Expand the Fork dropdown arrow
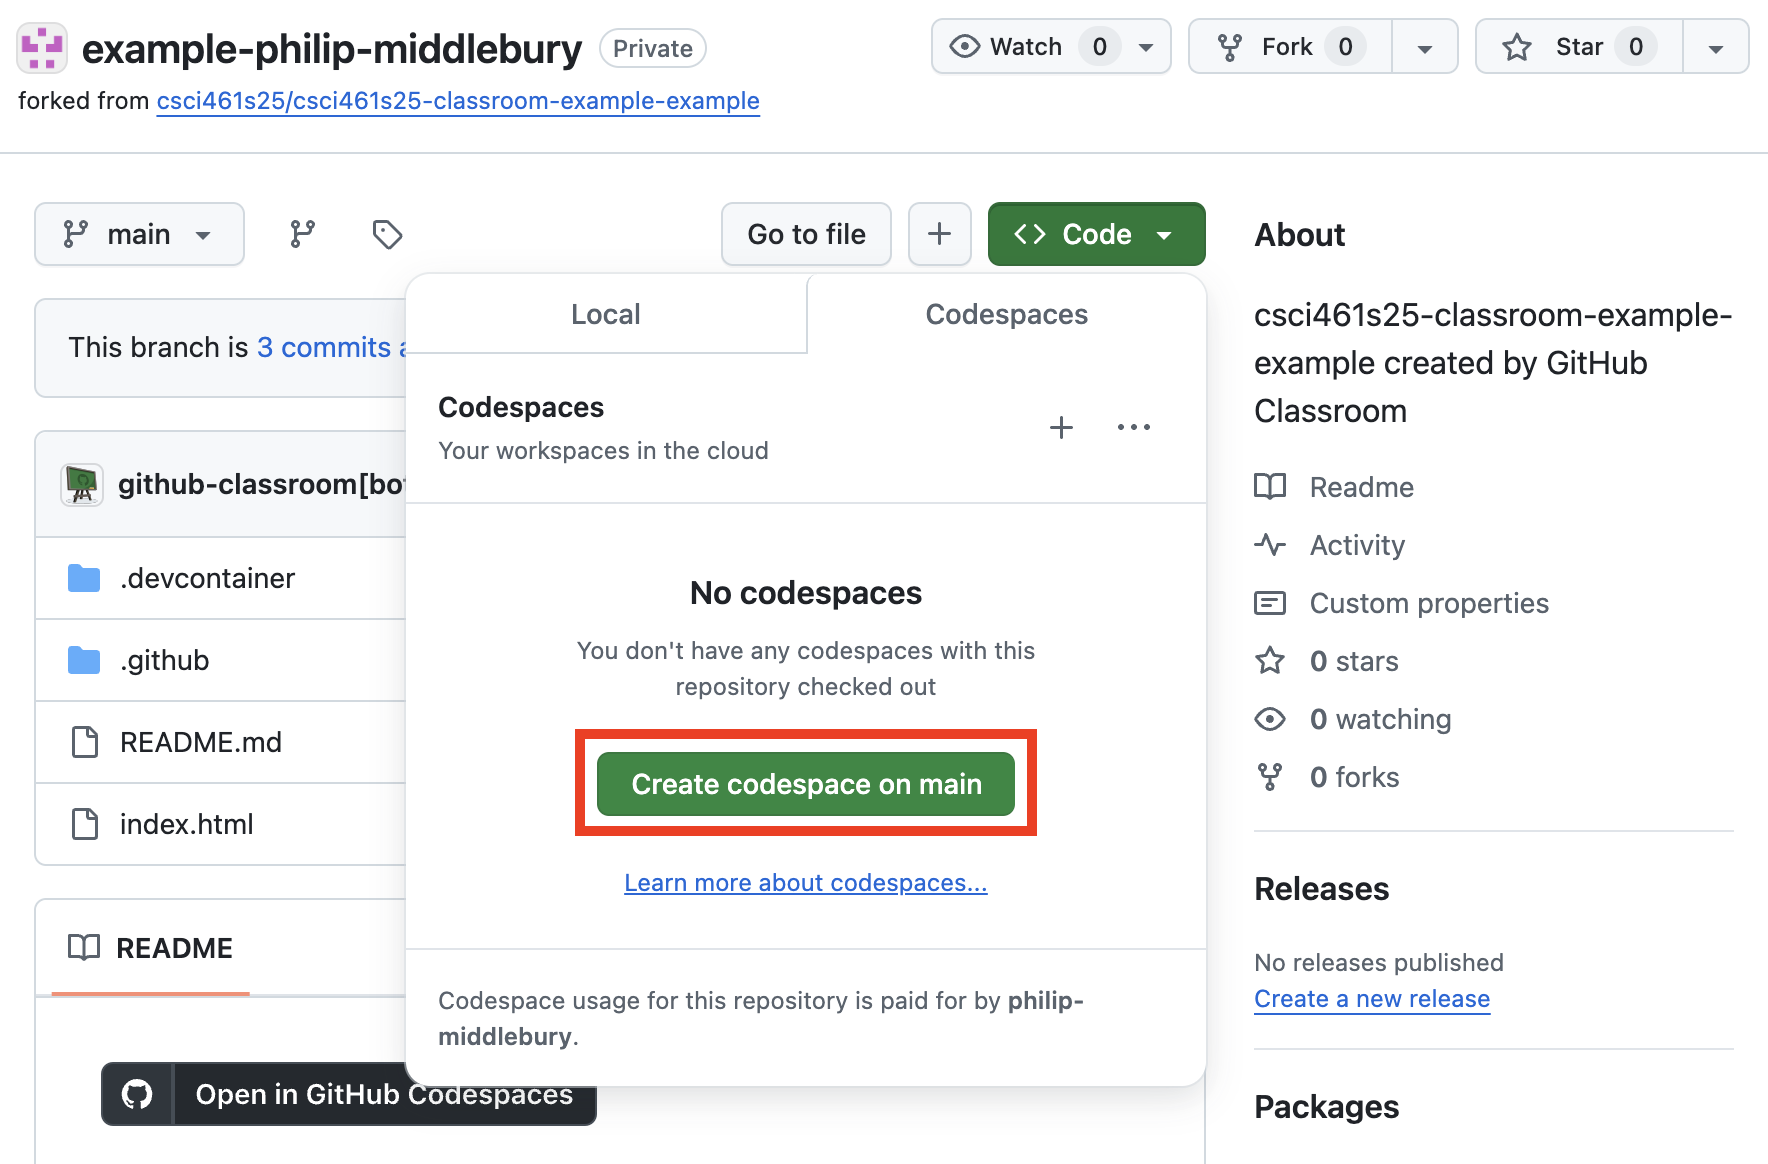1768x1164 pixels. pyautogui.click(x=1425, y=47)
